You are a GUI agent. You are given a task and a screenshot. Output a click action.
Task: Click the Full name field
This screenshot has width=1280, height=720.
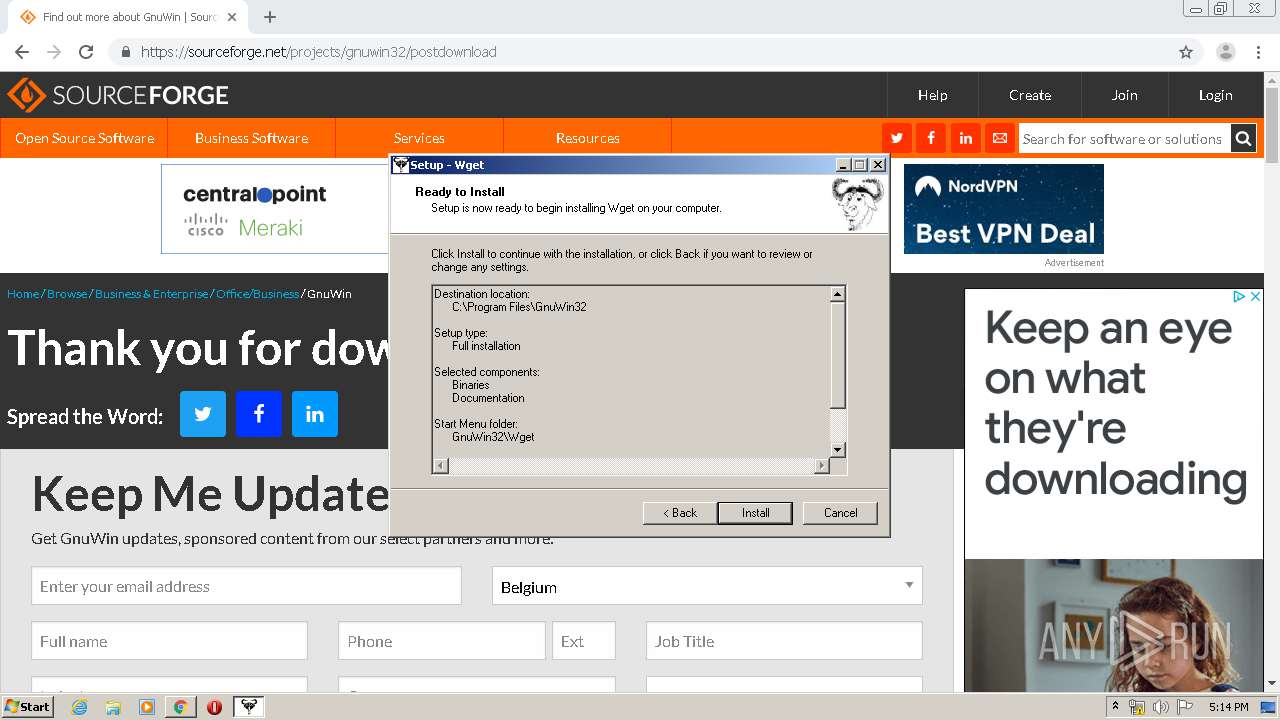point(169,641)
